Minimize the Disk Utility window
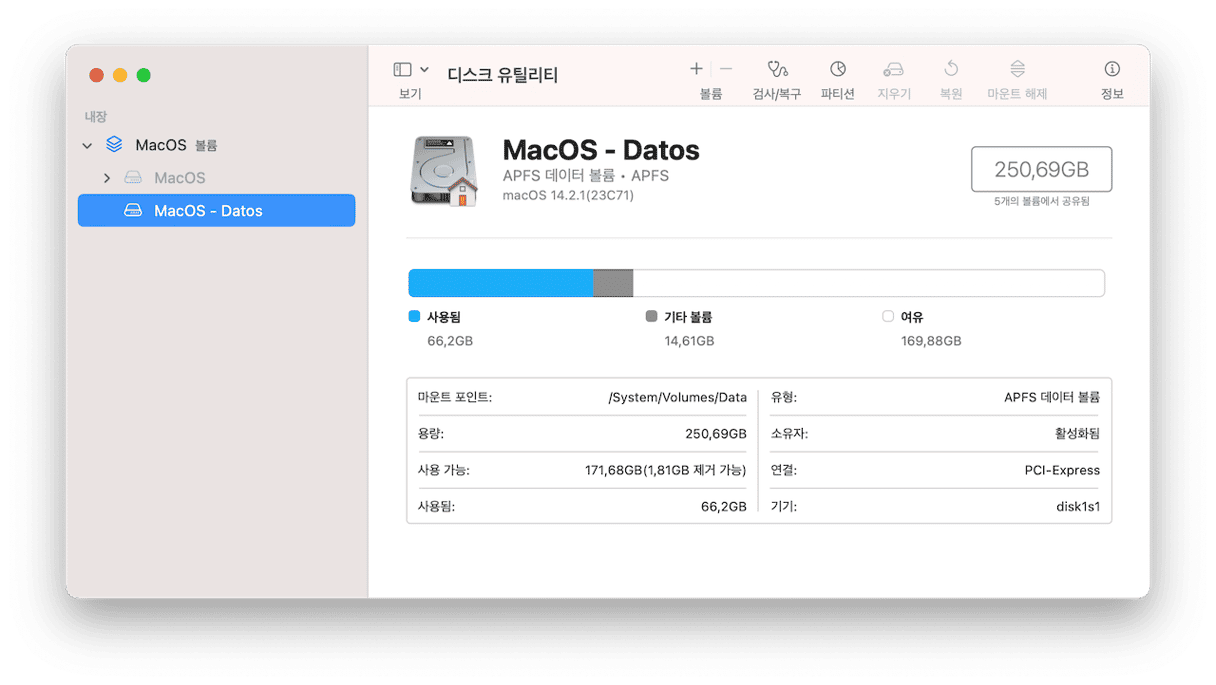 [x=120, y=75]
